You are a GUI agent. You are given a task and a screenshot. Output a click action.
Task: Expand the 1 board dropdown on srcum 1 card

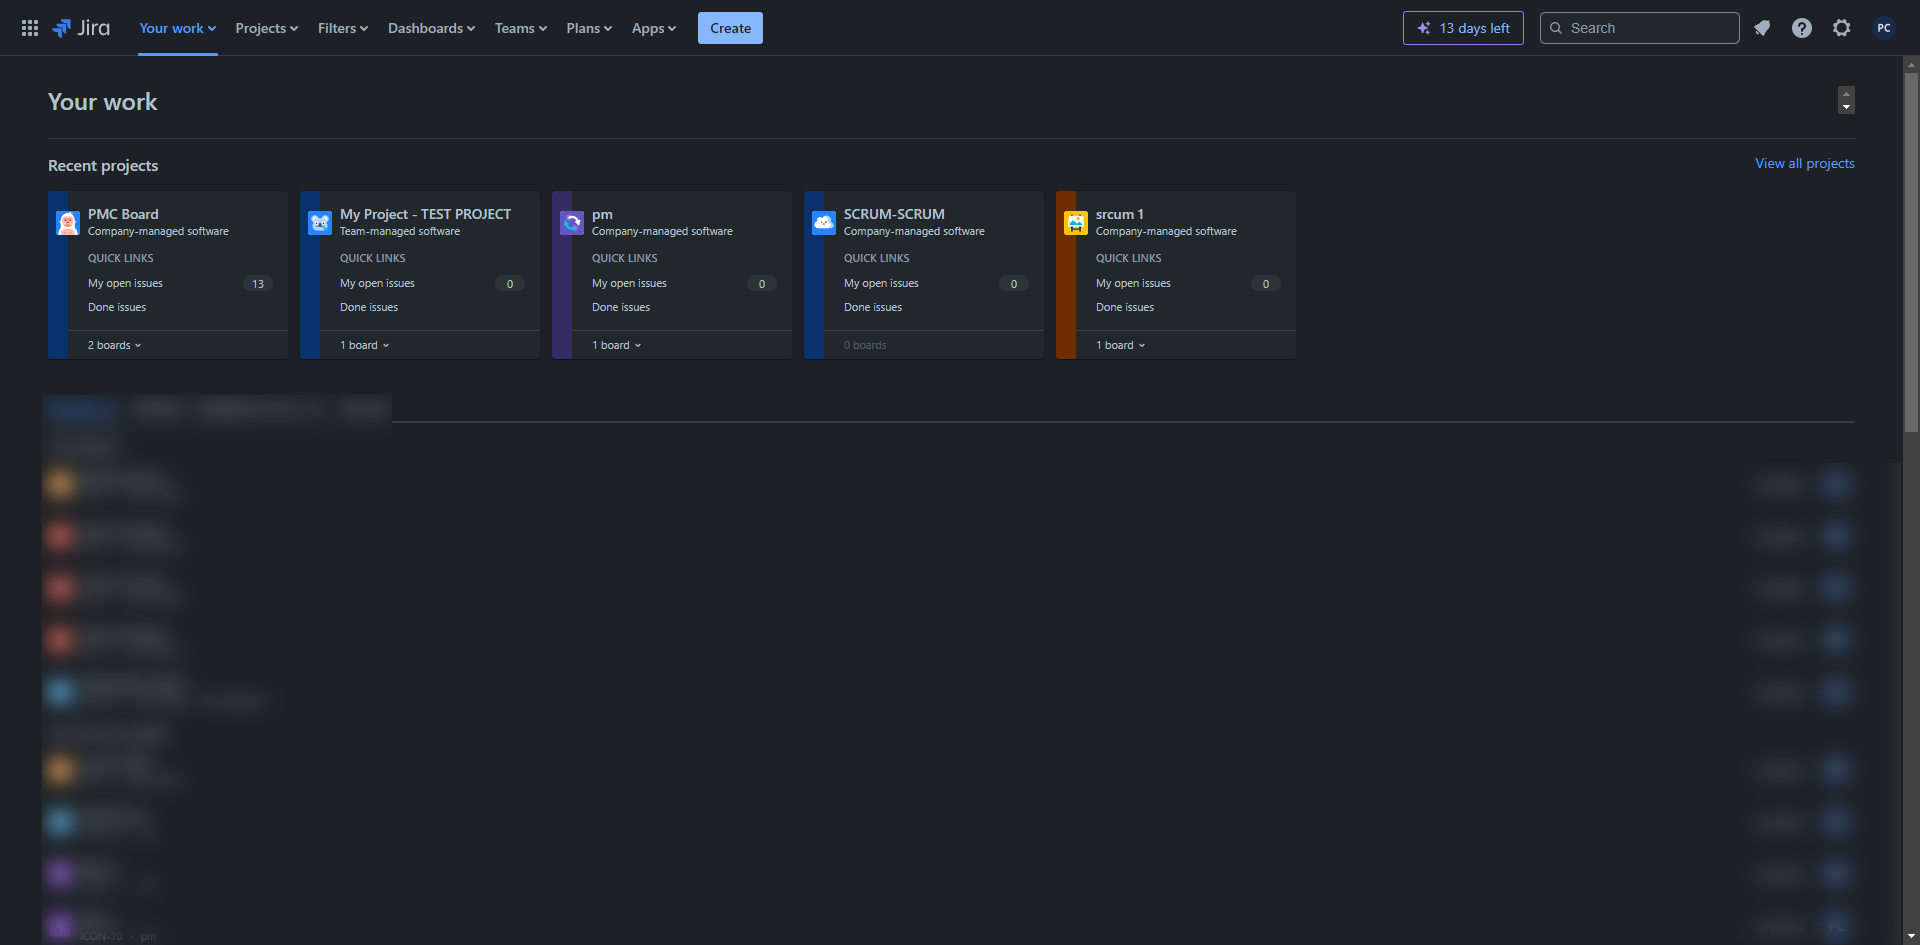[1121, 345]
